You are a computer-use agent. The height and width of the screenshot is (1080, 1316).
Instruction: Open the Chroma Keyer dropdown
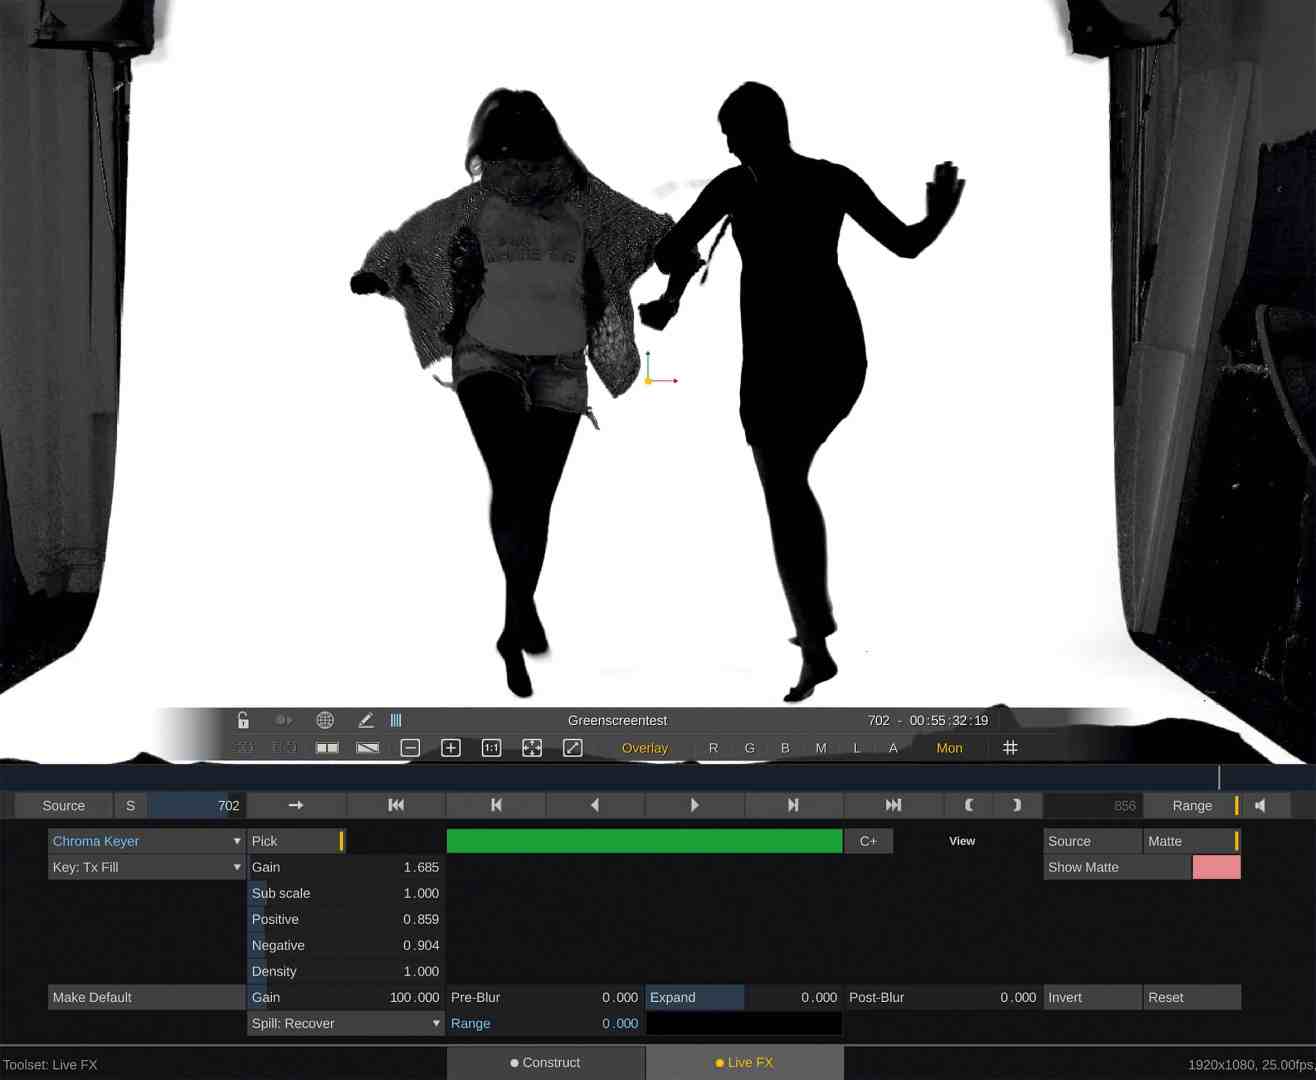pos(145,841)
